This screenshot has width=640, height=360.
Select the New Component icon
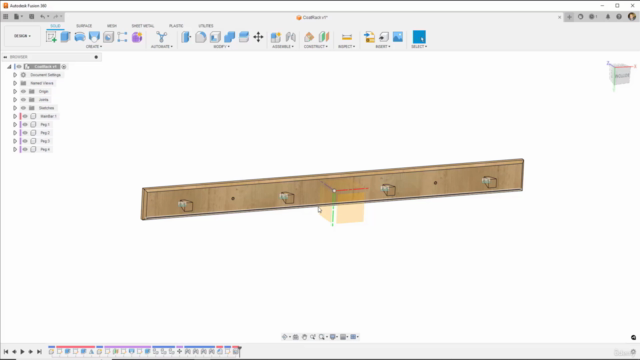[x=276, y=37]
